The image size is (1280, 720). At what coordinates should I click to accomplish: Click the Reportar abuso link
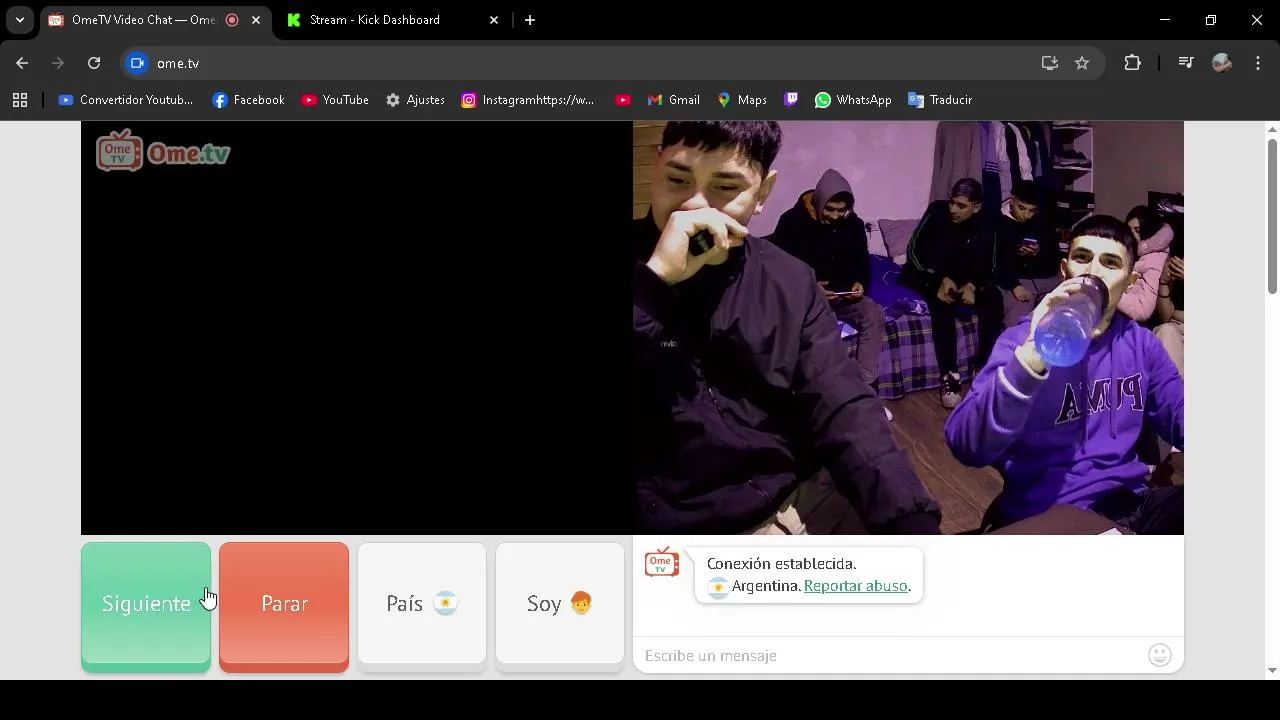(855, 586)
